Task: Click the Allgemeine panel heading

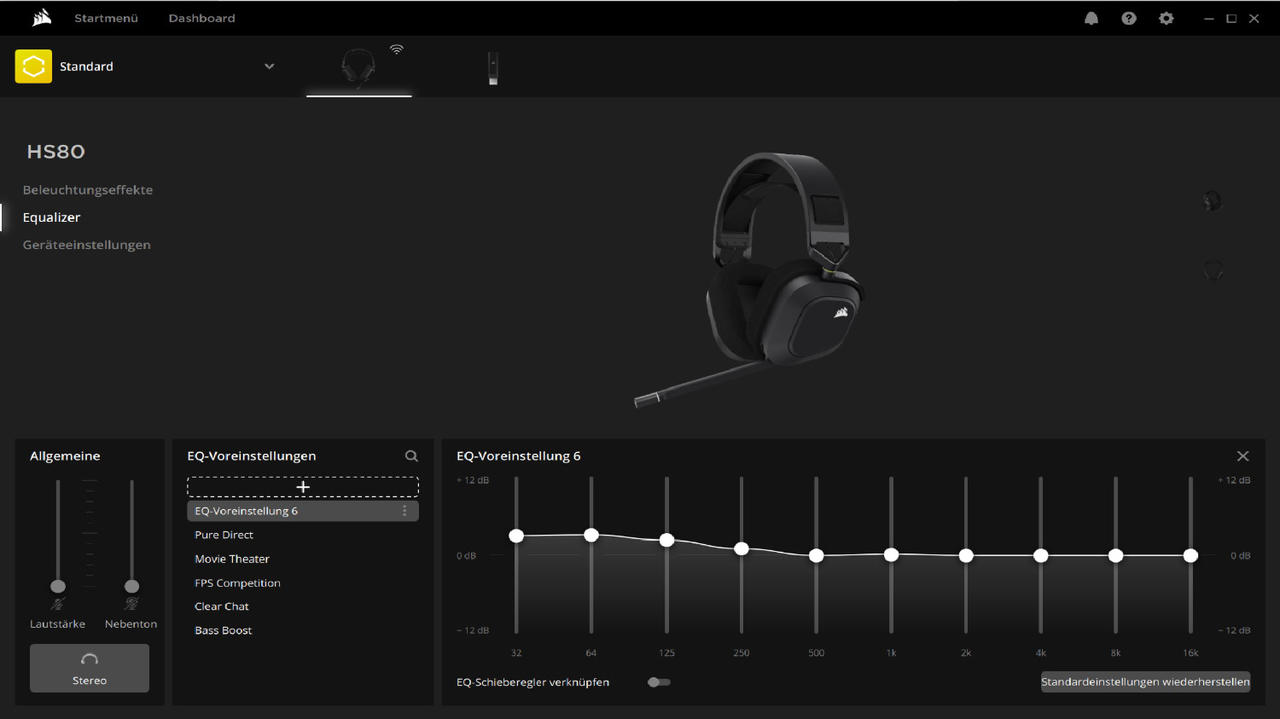Action: tap(65, 456)
